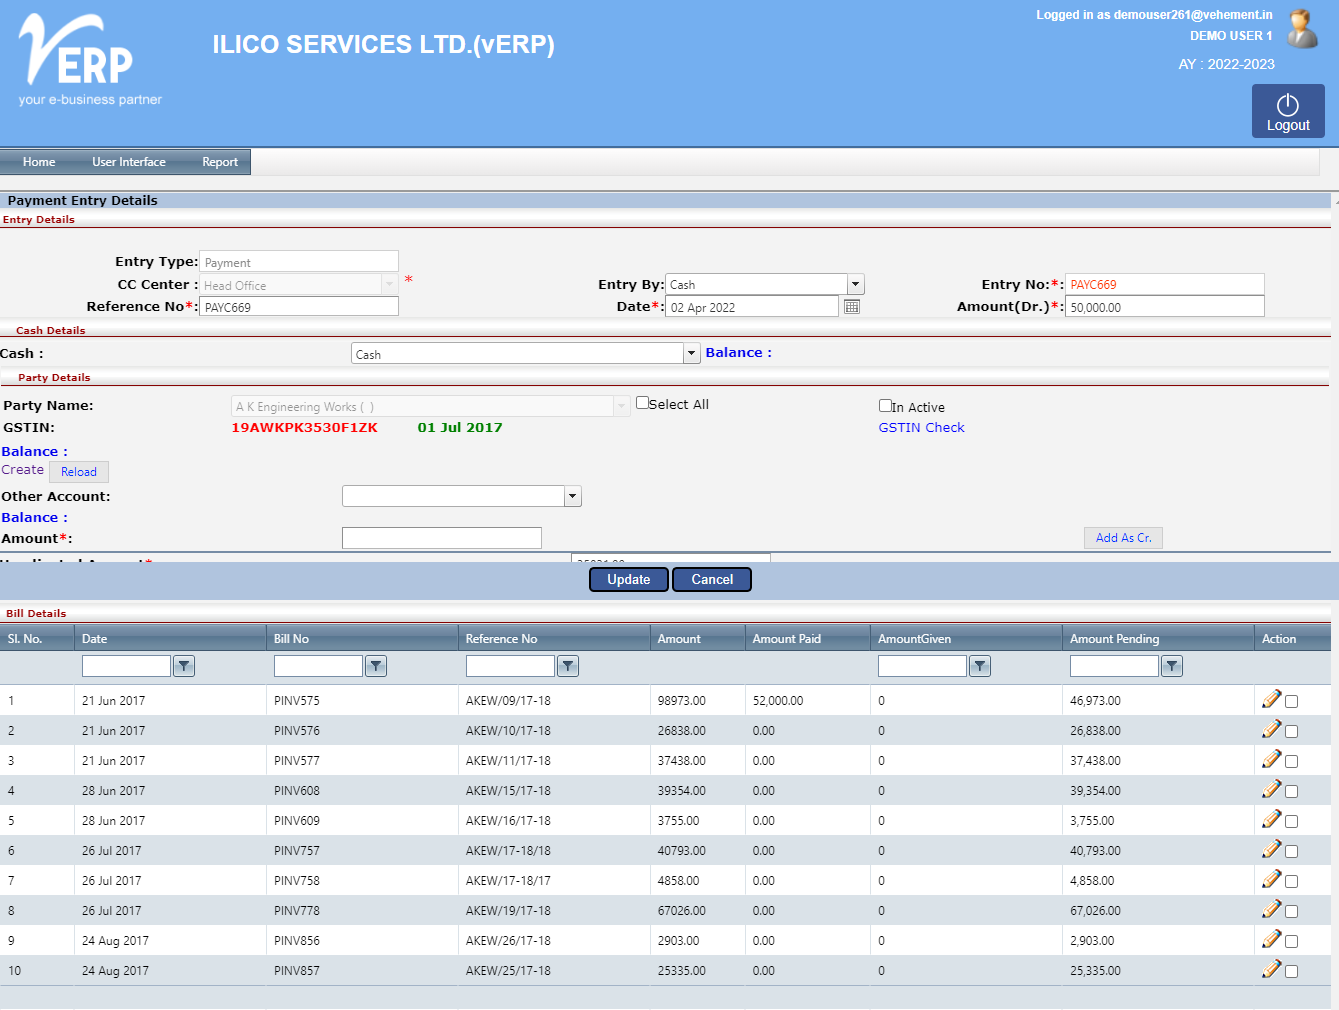This screenshot has height=1010, width=1339.
Task: Open the CC Center Head Office dropdown
Action: coord(389,284)
